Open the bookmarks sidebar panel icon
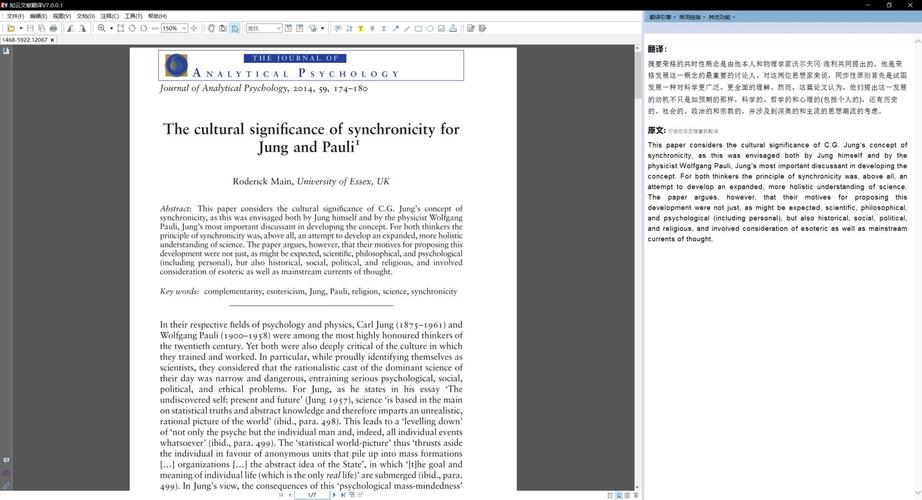The height and width of the screenshot is (500, 922). click(6, 51)
